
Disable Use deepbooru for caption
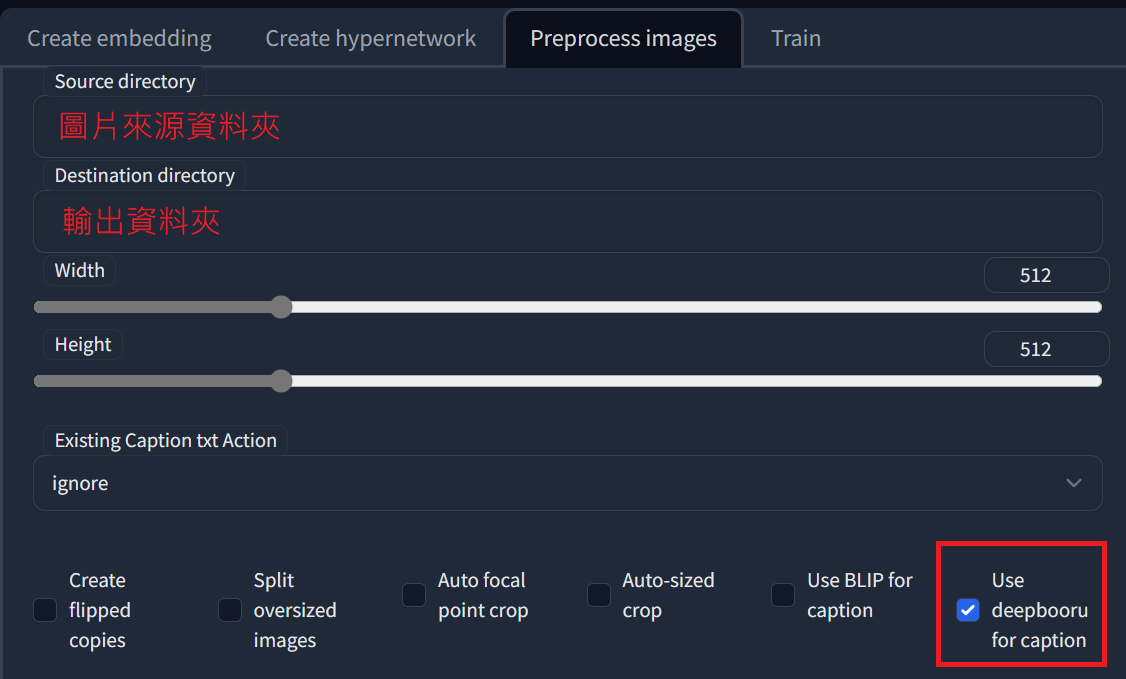967,609
